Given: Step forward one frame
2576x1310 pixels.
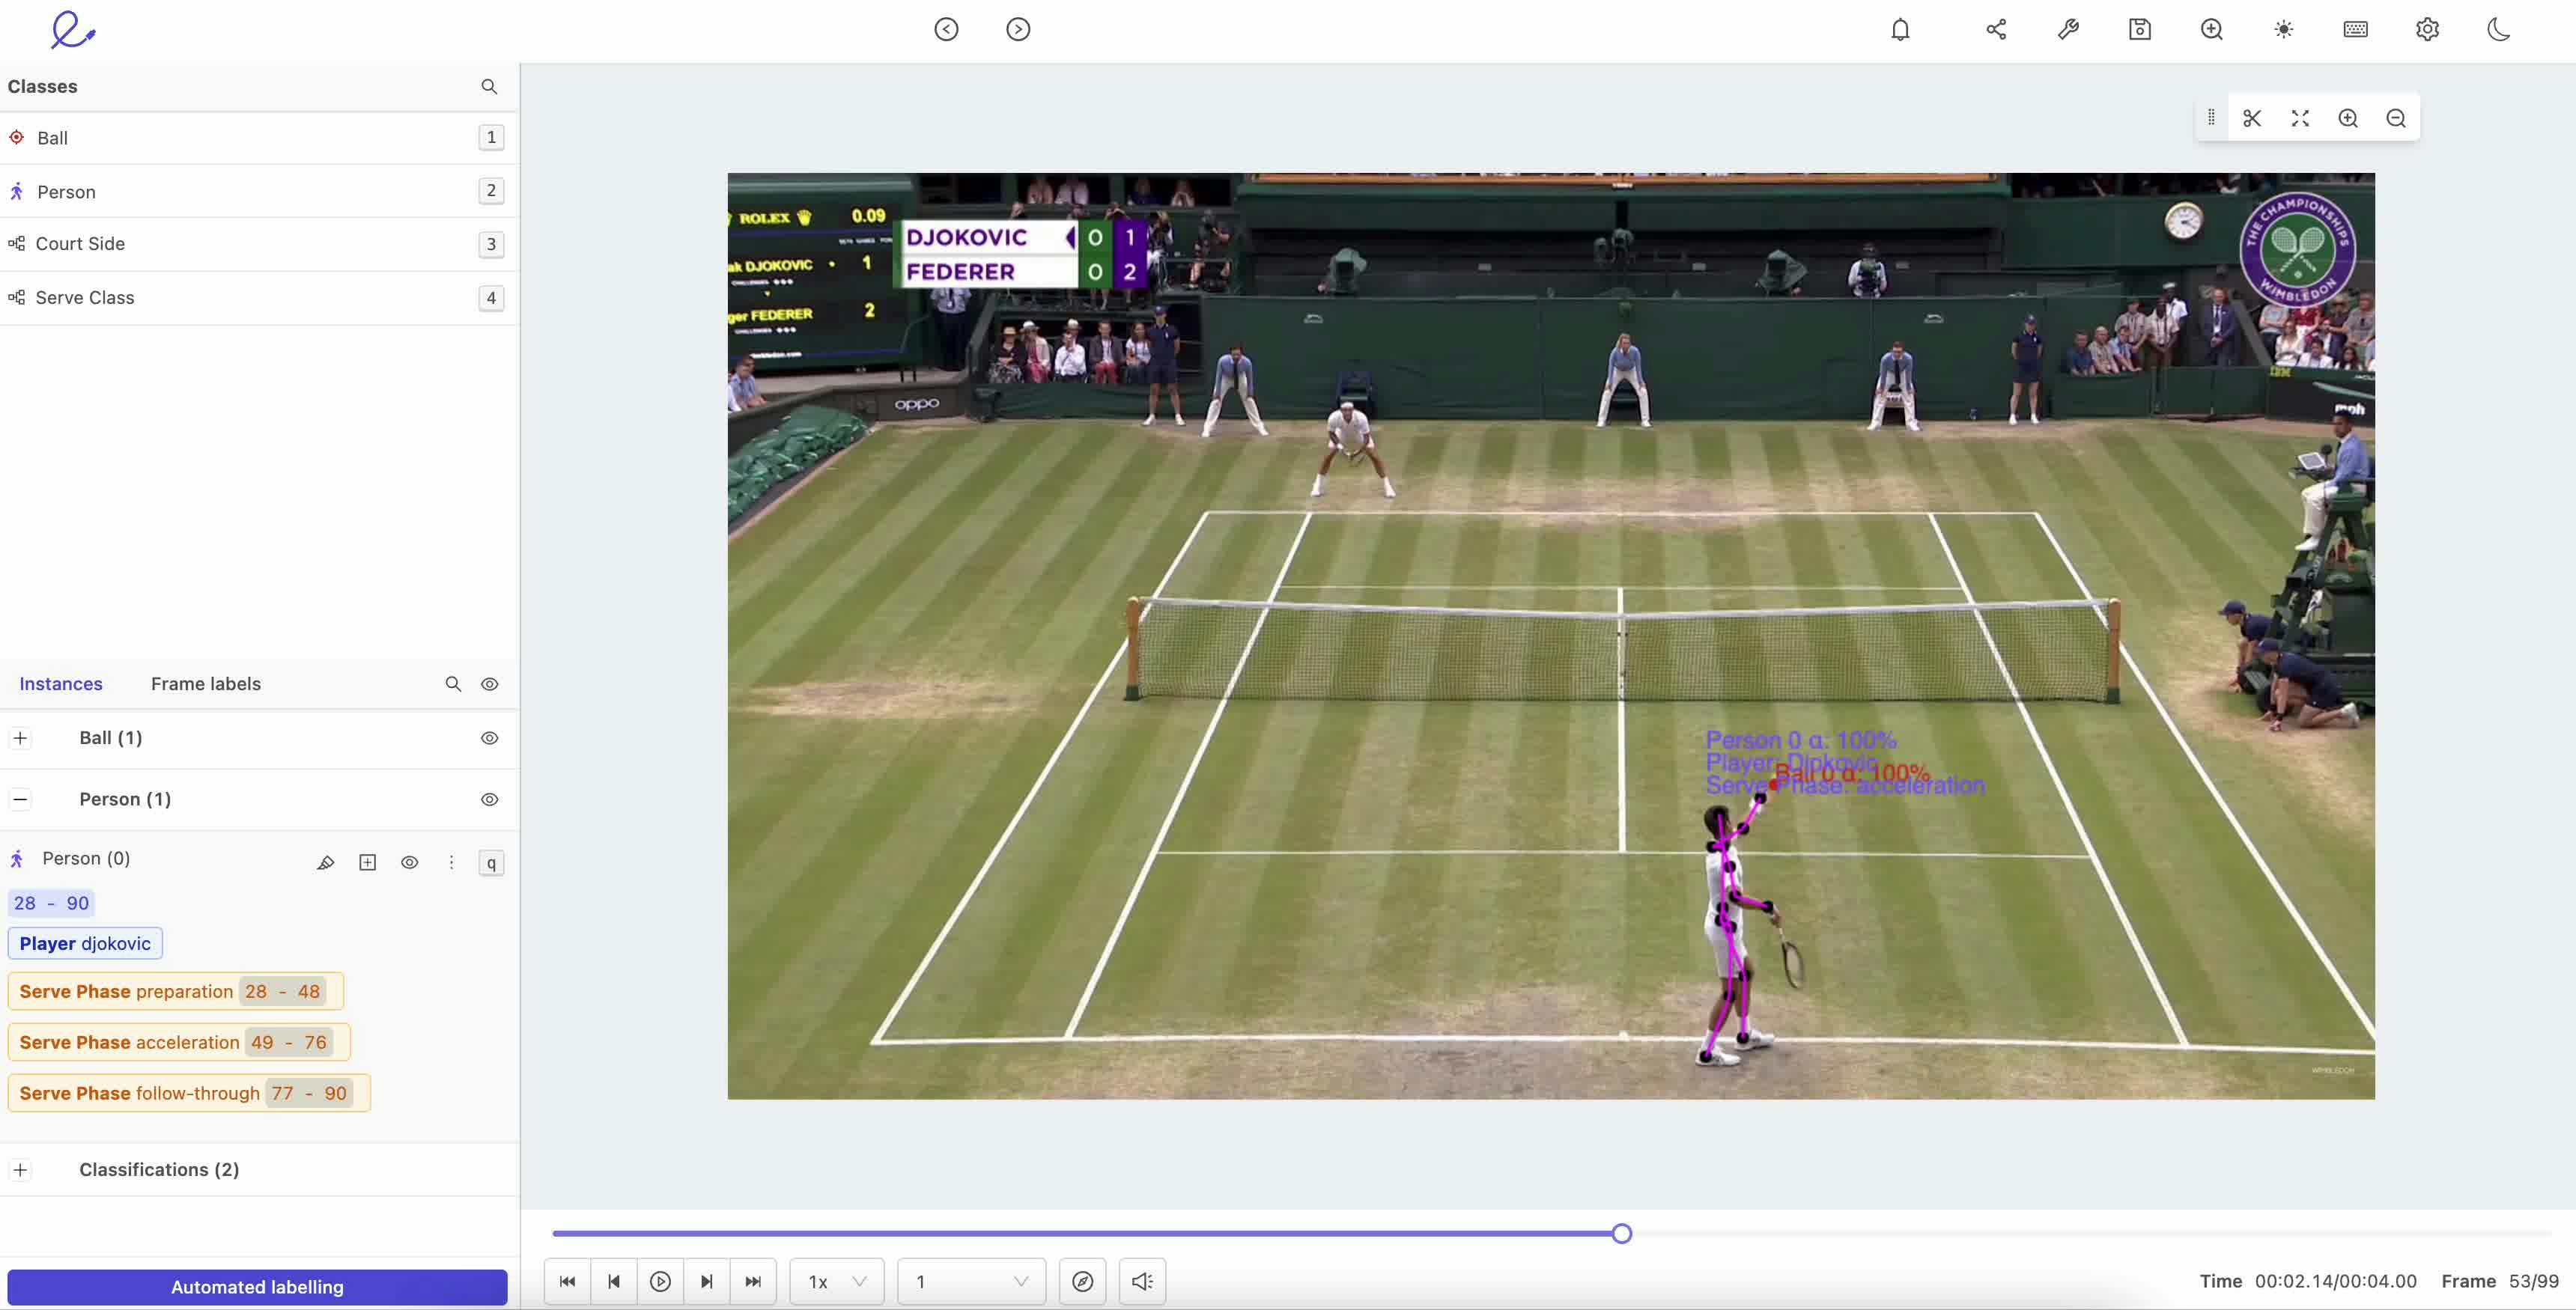Looking at the screenshot, I should (x=707, y=1281).
